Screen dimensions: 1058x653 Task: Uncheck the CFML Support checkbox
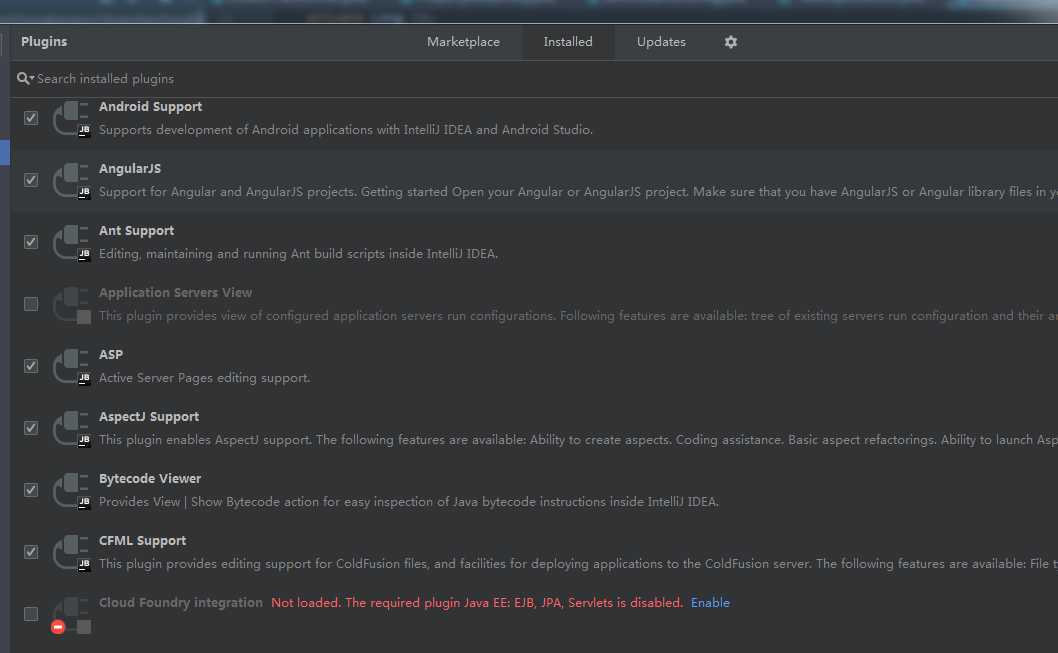31,552
